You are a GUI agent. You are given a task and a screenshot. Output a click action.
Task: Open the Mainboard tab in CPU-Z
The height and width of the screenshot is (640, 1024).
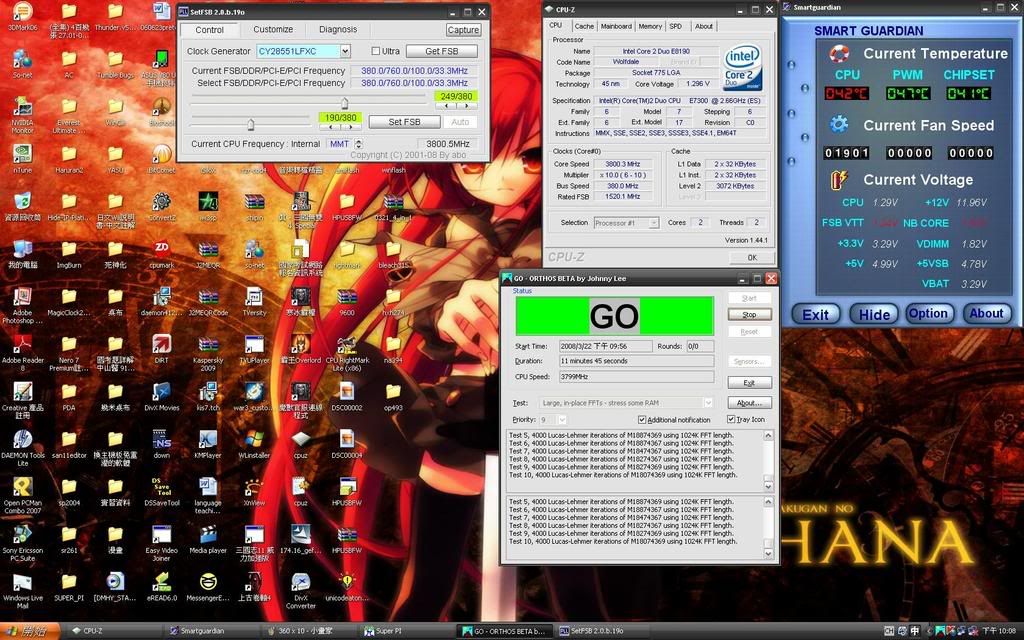tap(614, 26)
